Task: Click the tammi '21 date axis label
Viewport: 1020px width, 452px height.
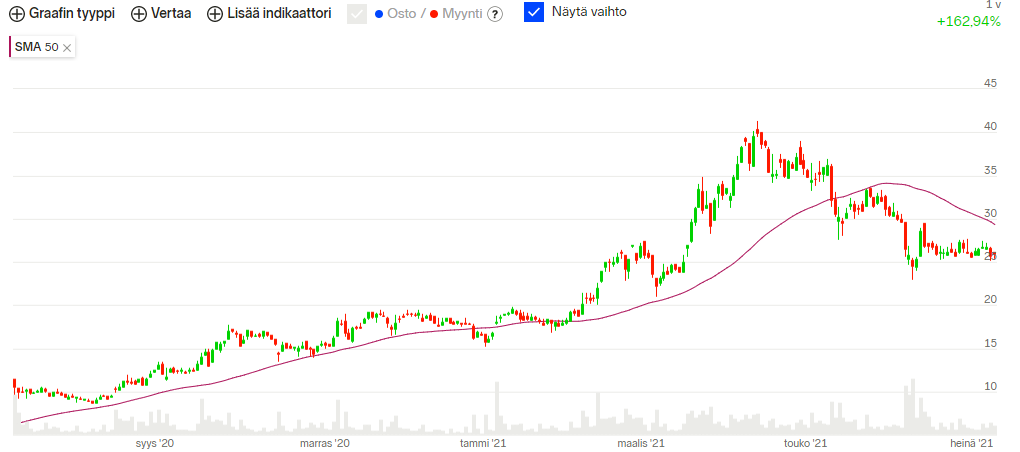Action: point(483,442)
